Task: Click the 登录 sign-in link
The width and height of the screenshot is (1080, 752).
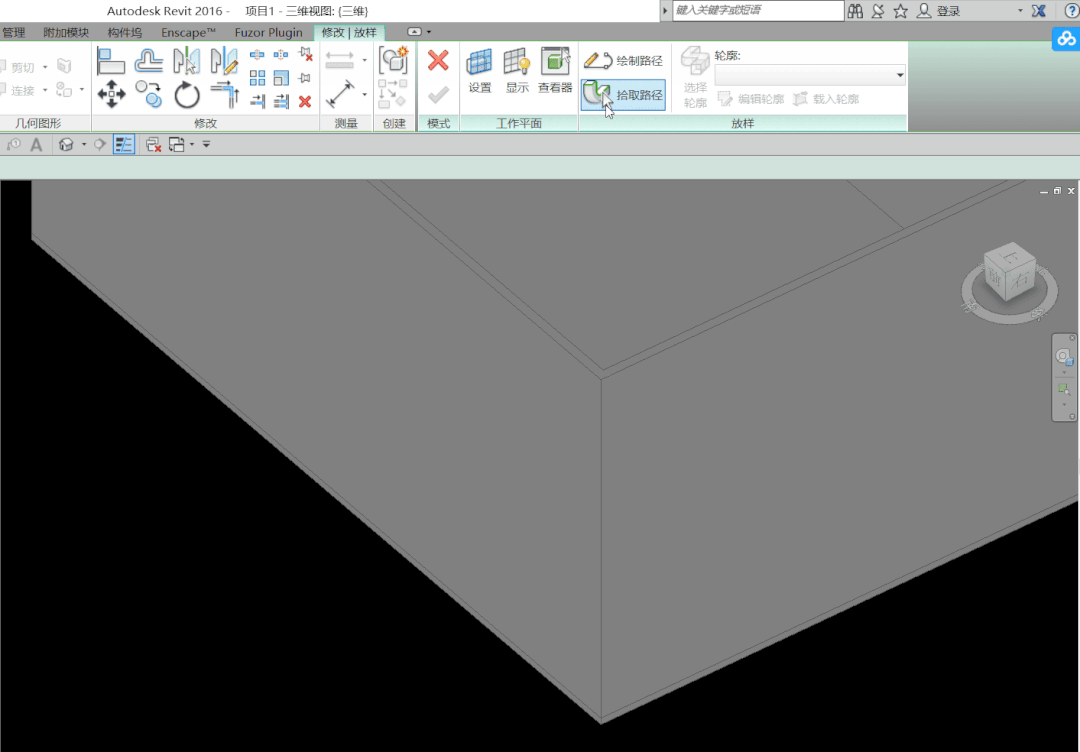Action: (x=948, y=11)
